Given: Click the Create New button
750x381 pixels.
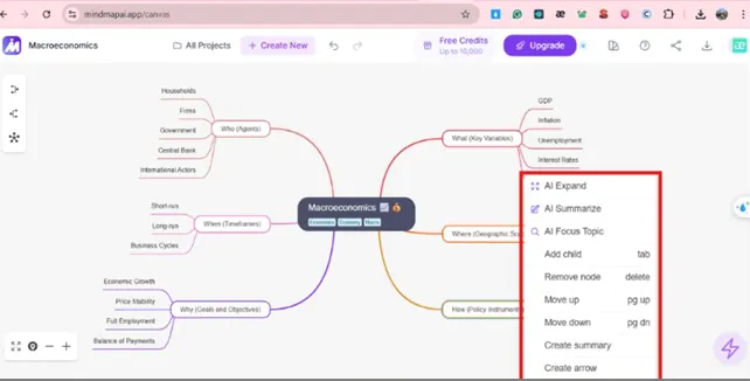Looking at the screenshot, I should [x=278, y=46].
